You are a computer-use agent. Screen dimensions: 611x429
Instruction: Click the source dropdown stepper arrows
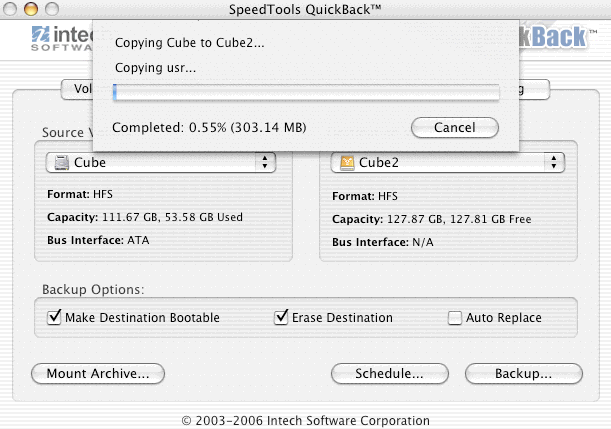point(265,162)
